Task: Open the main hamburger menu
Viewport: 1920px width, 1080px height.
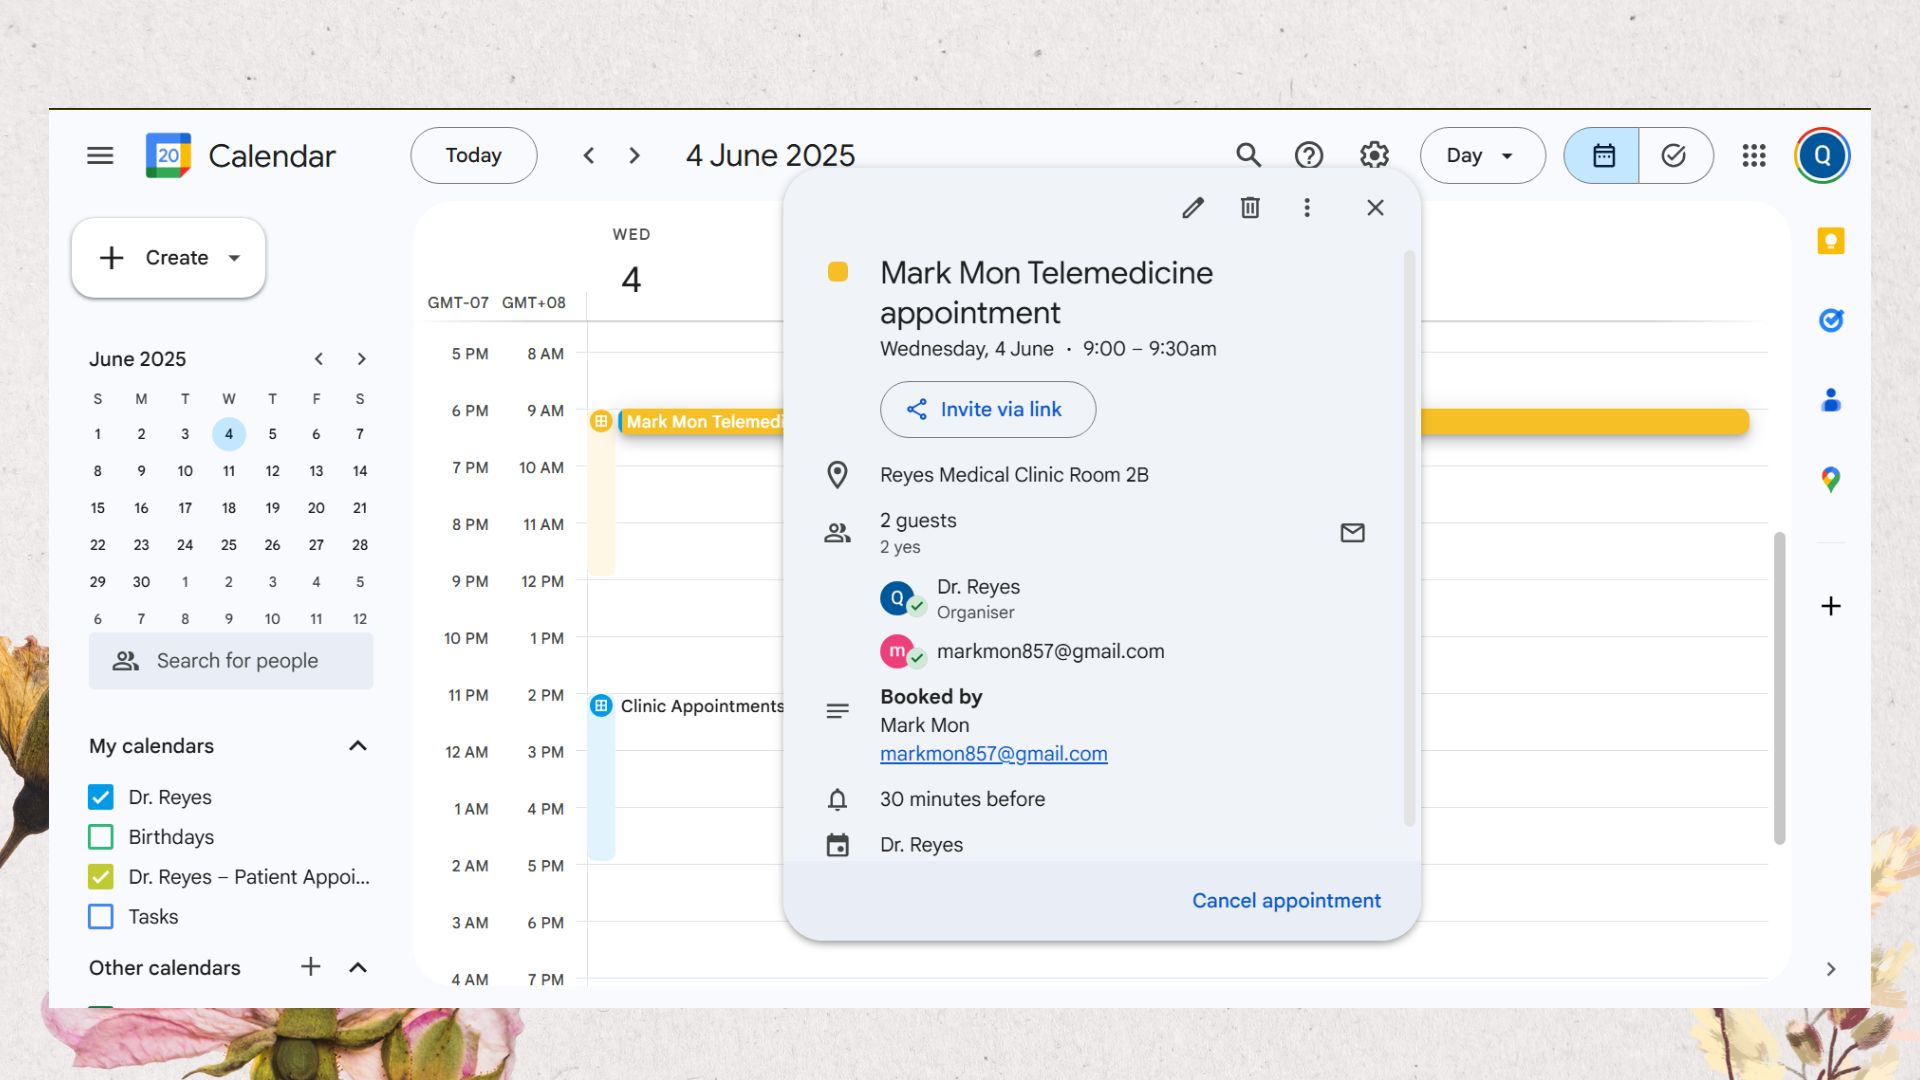Action: click(x=100, y=155)
